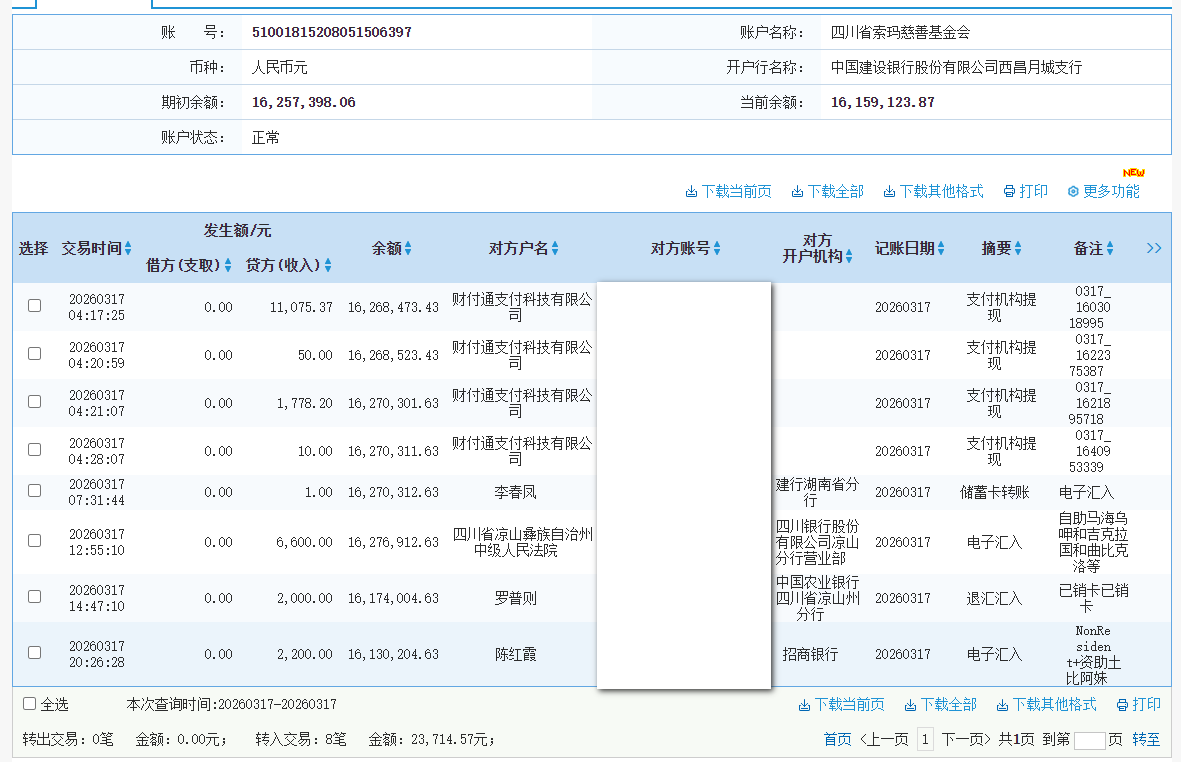Image resolution: width=1181 pixels, height=762 pixels.
Task: Sort the 余额 column using its arrows
Action: [406, 248]
